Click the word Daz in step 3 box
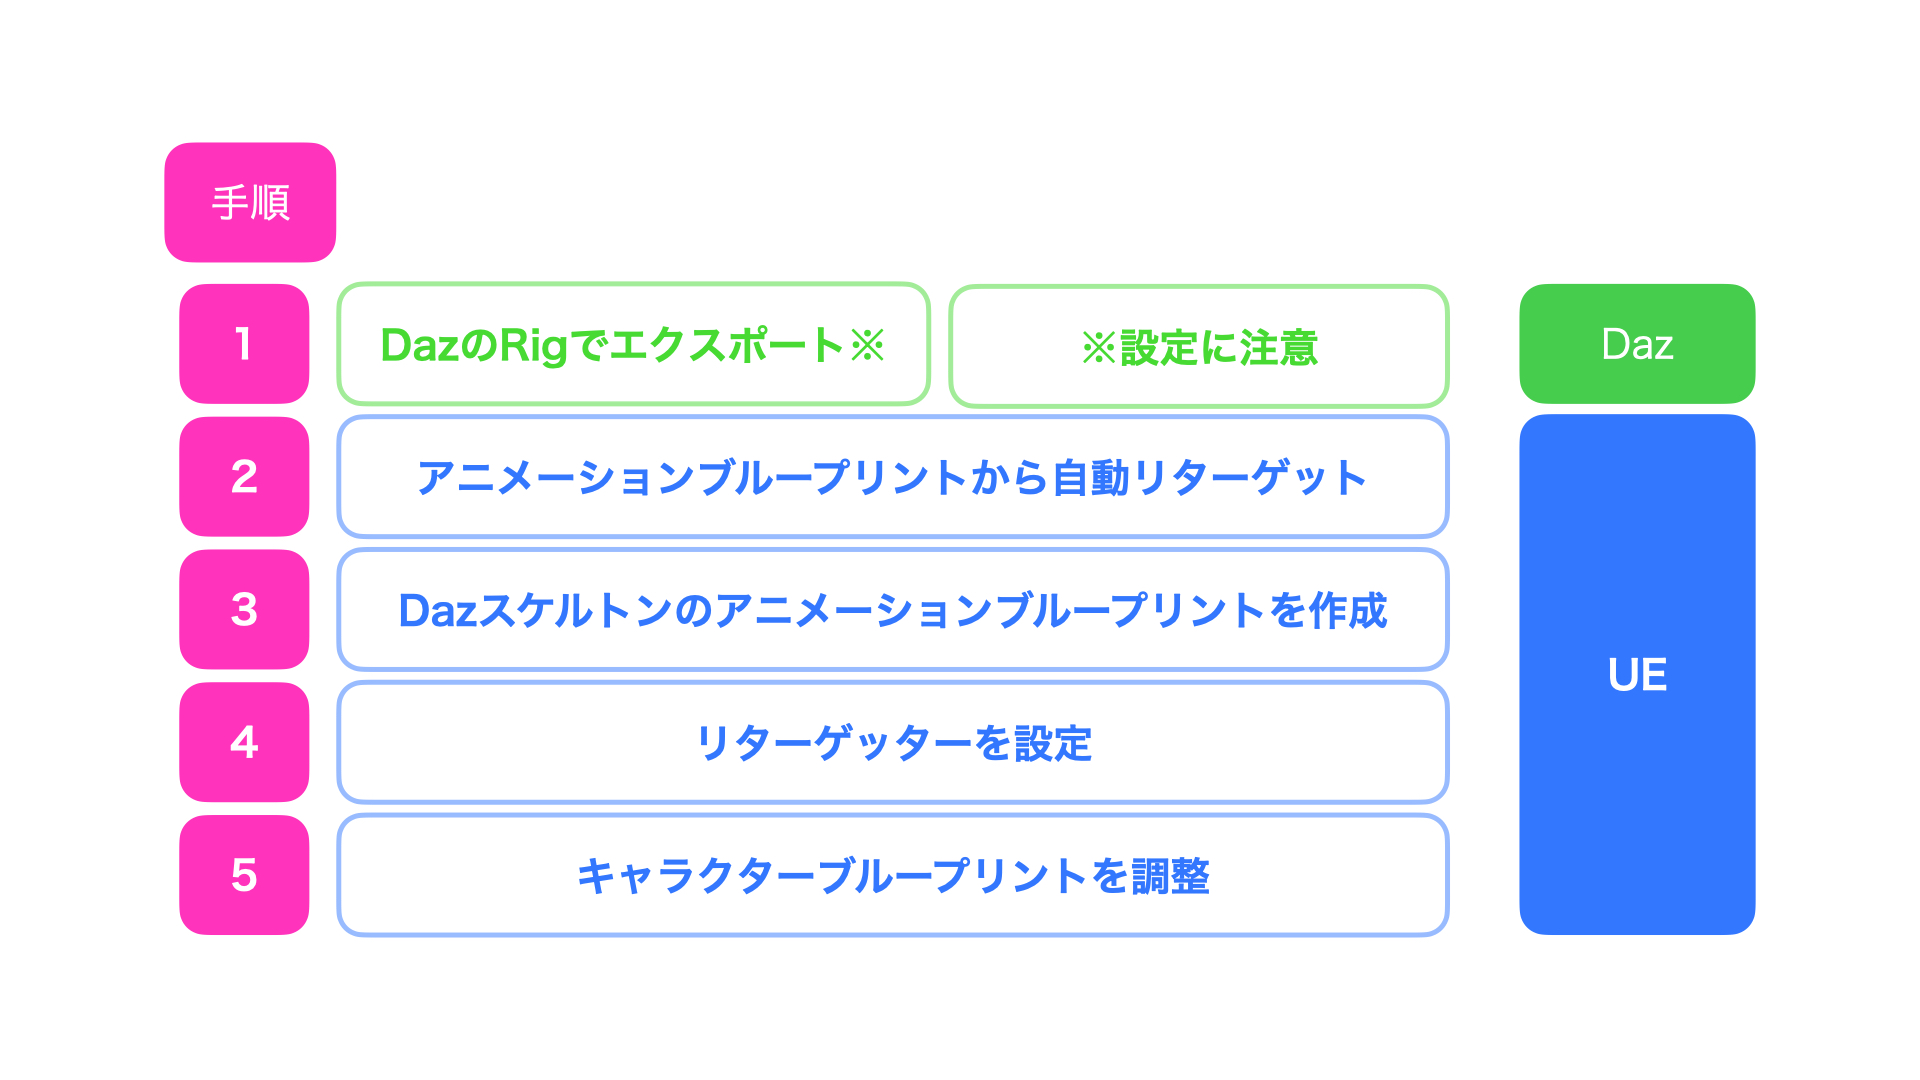This screenshot has width=1920, height=1080. [437, 611]
